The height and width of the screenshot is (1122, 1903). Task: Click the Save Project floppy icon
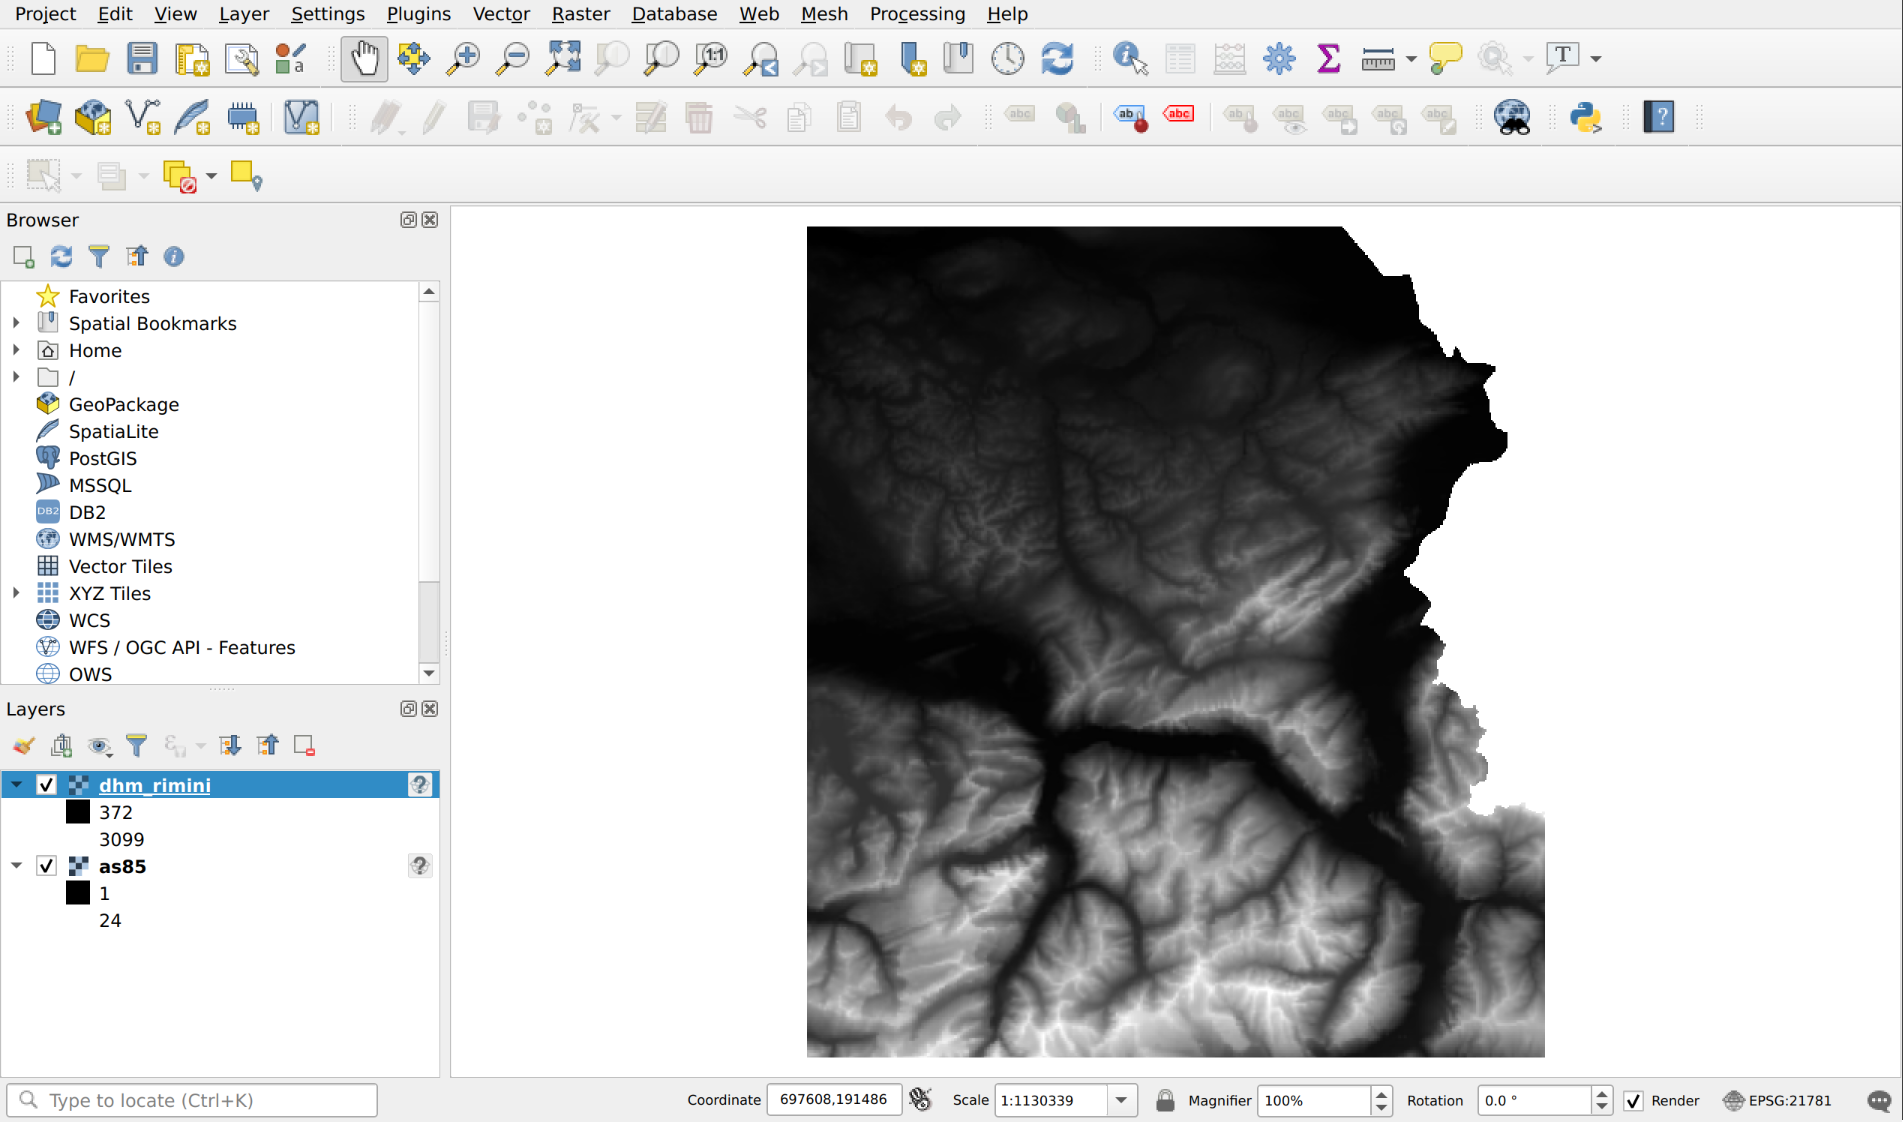pos(142,59)
